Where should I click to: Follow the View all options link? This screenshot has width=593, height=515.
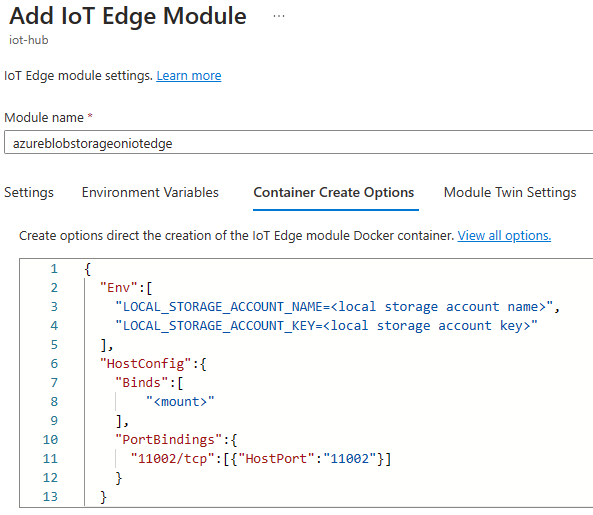click(x=504, y=236)
